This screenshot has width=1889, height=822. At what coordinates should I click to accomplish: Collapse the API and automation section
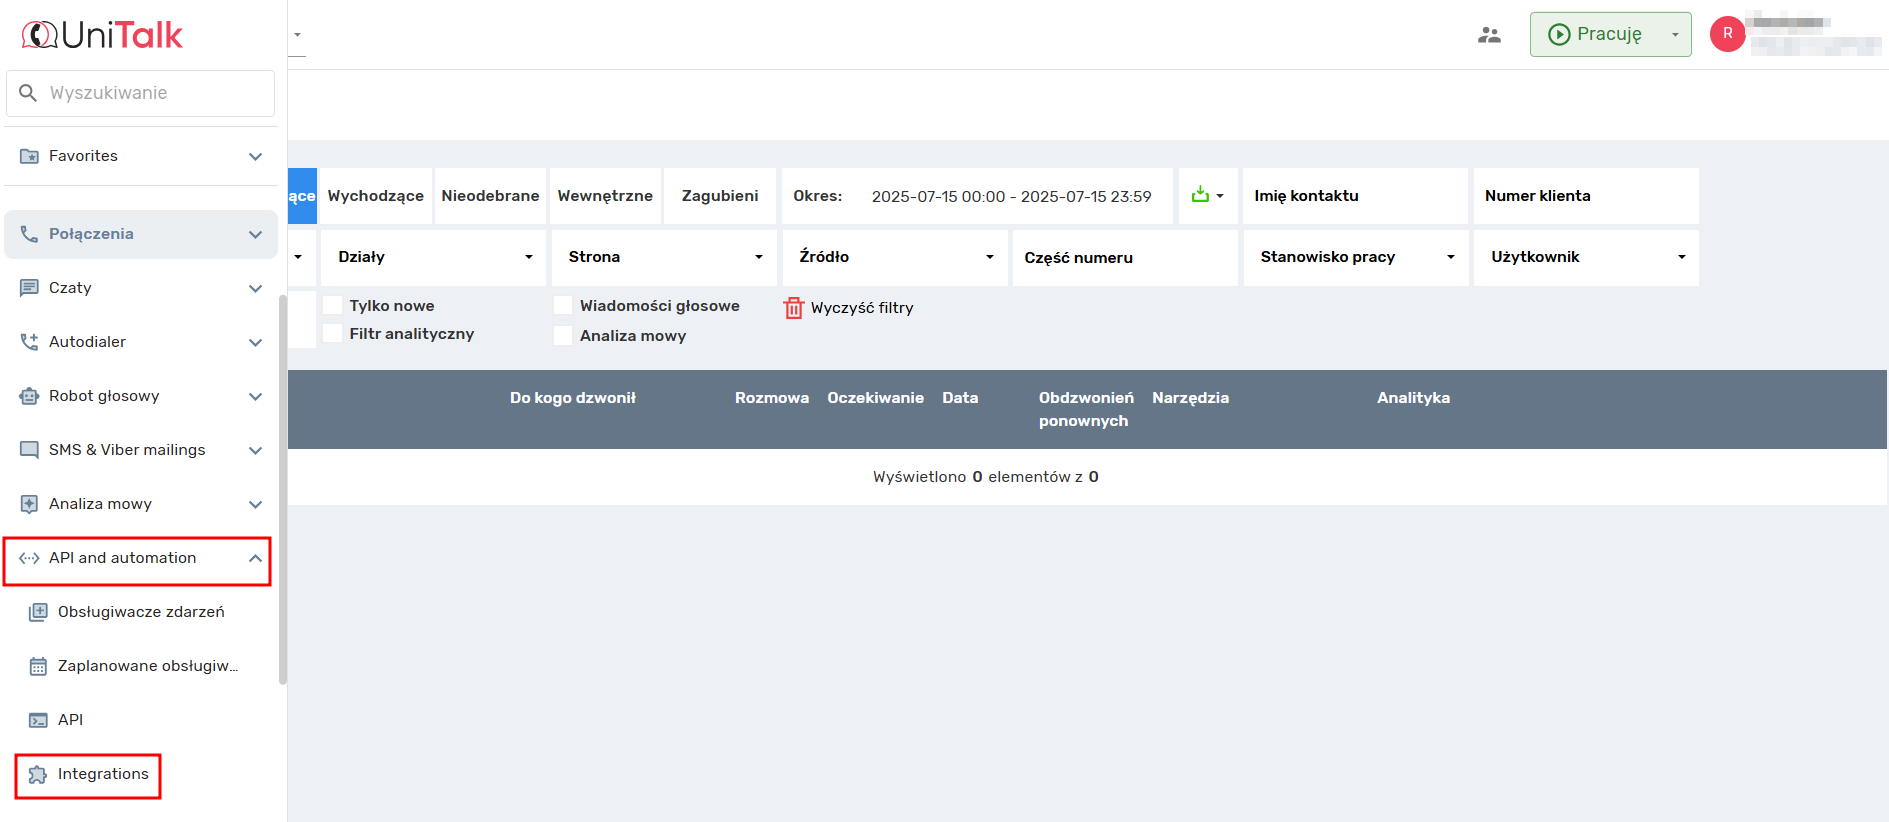[x=255, y=558]
